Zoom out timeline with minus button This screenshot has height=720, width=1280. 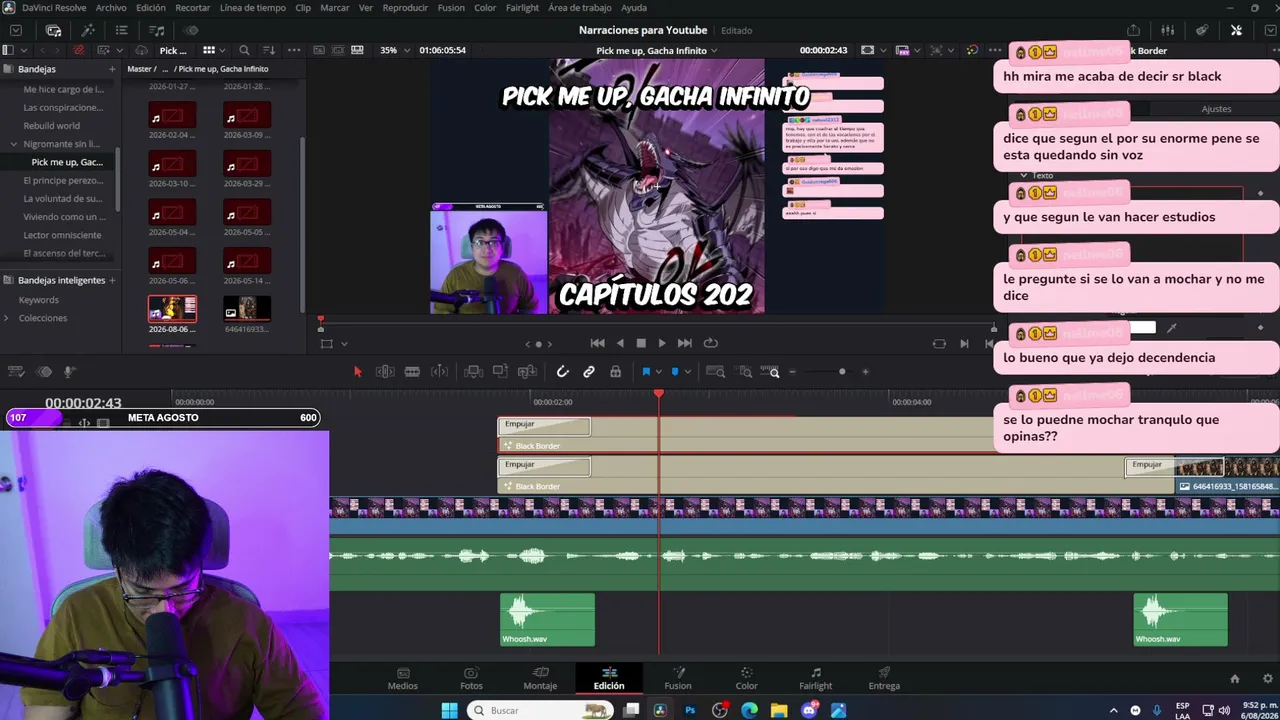coord(792,372)
